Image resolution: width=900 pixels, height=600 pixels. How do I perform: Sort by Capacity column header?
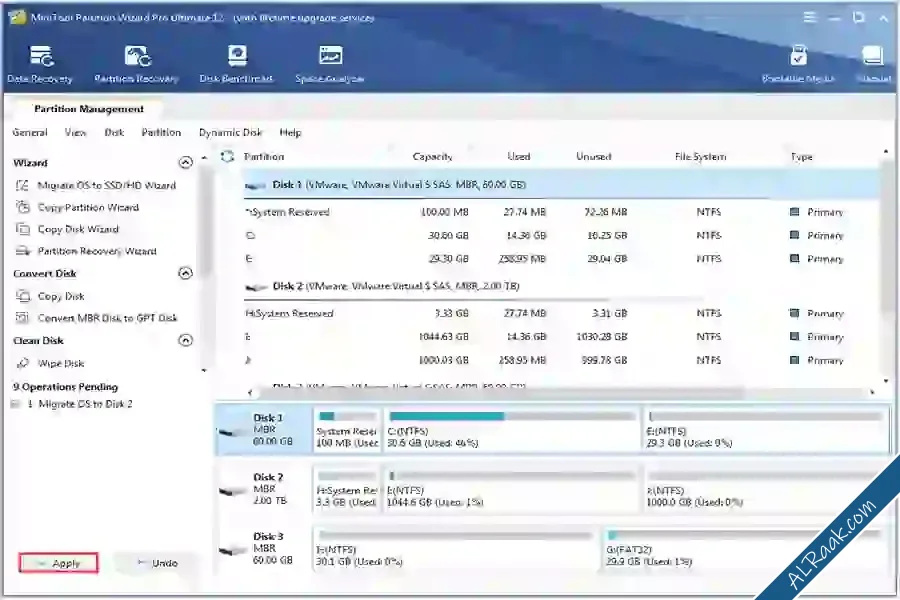tap(432, 156)
